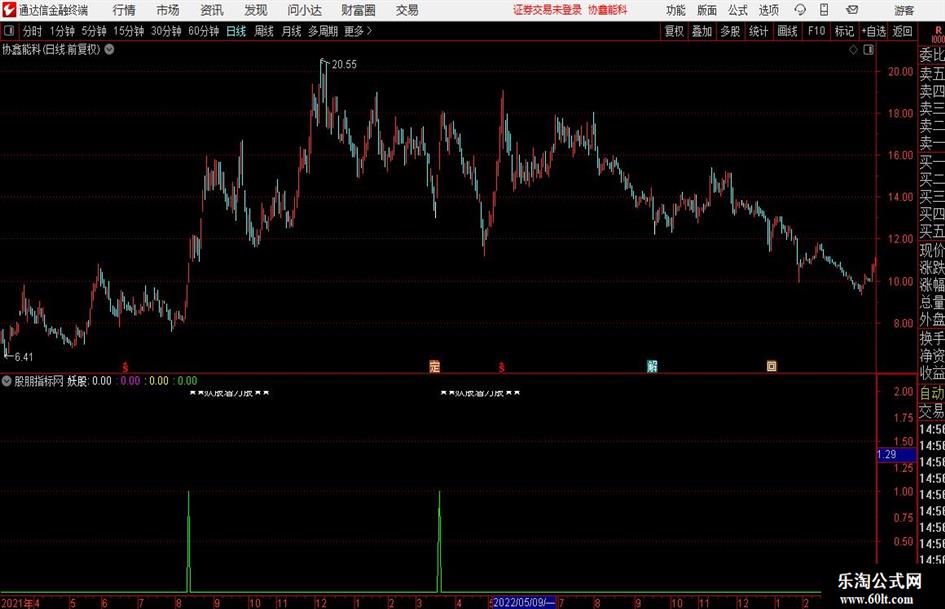Click the 通达信 red logo icon
This screenshot has width=945, height=609.
(x=8, y=10)
